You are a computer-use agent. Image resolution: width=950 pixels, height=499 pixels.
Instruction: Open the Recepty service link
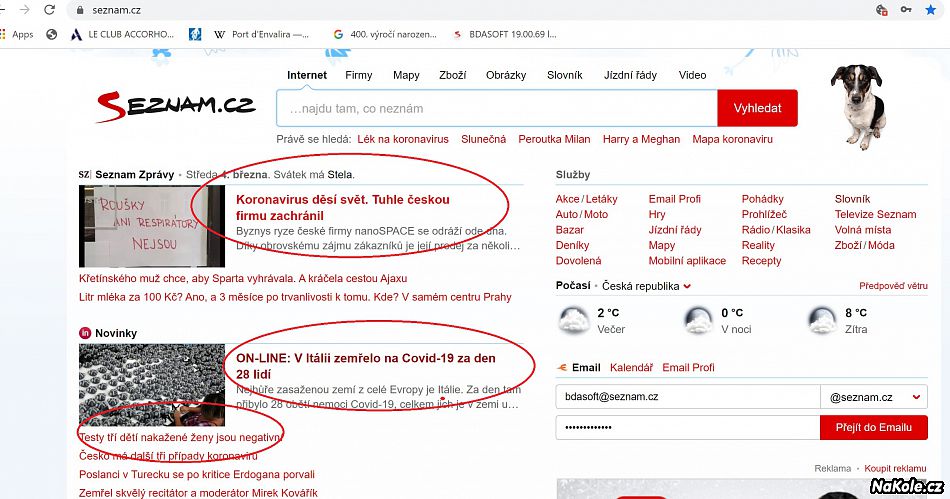(762, 261)
